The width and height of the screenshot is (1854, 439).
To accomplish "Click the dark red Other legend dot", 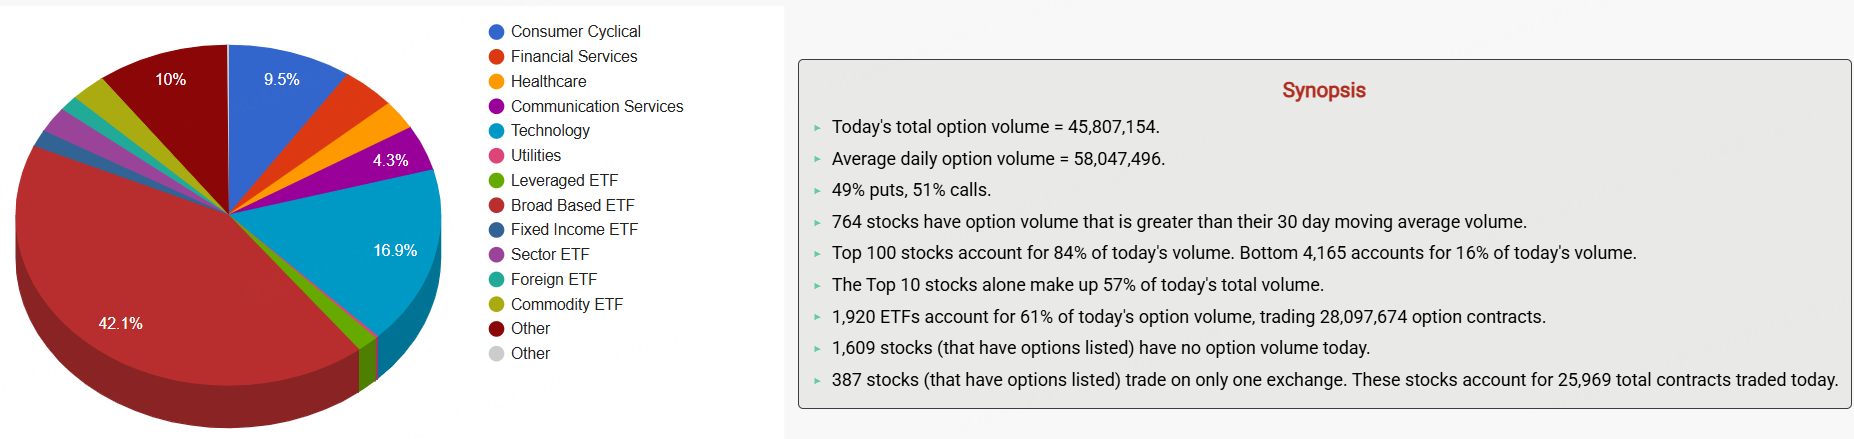I will point(496,329).
